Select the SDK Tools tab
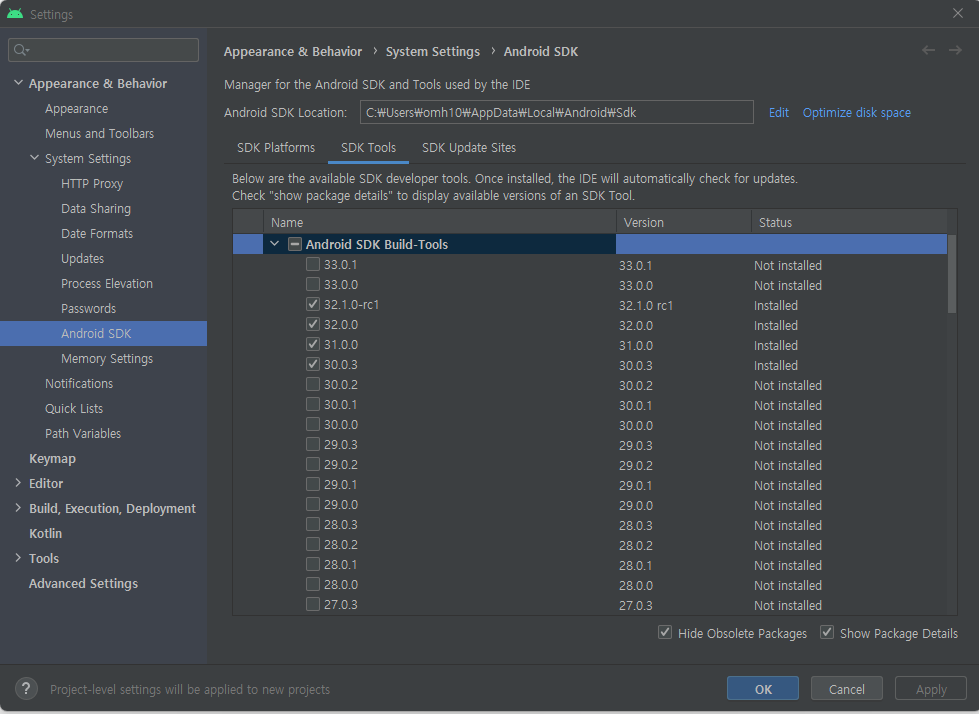Screen dimensions: 979x714 368,148
